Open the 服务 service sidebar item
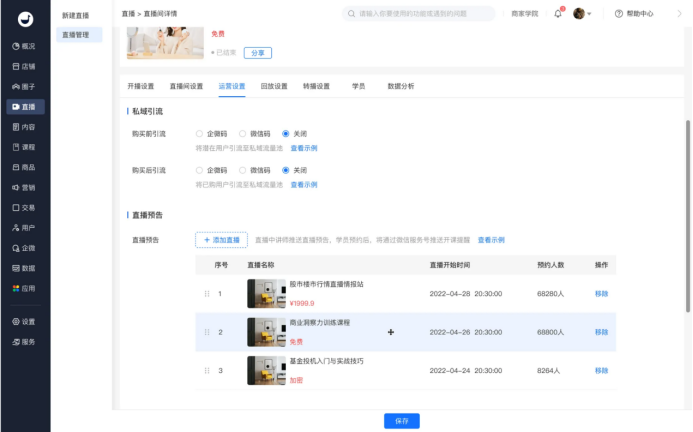Screen dimensions: 693x432 point(25,342)
